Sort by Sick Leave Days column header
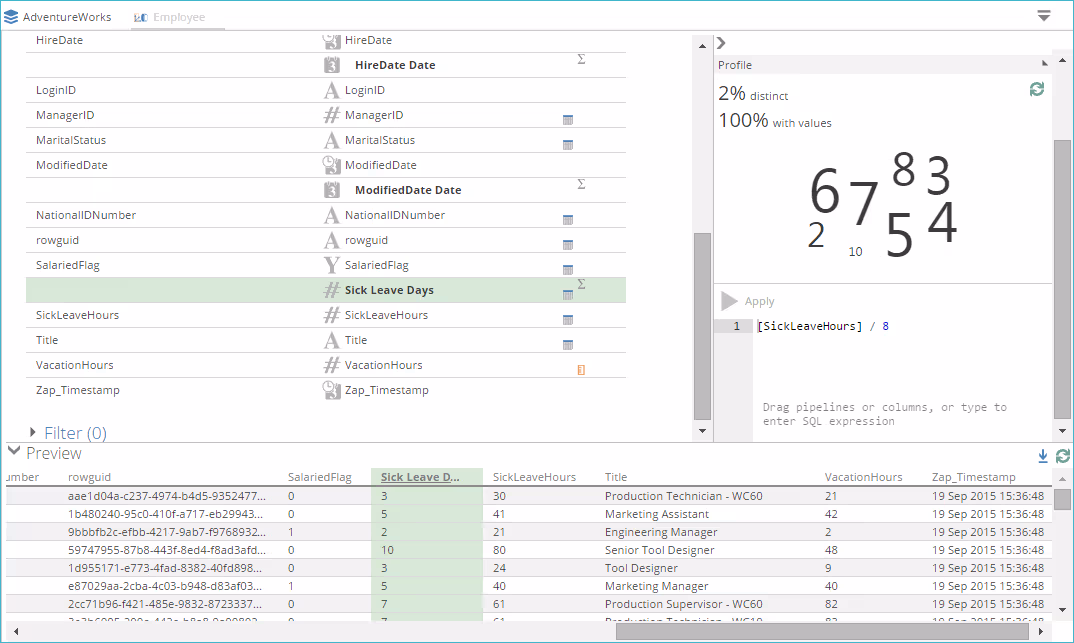1074x643 pixels. click(420, 477)
